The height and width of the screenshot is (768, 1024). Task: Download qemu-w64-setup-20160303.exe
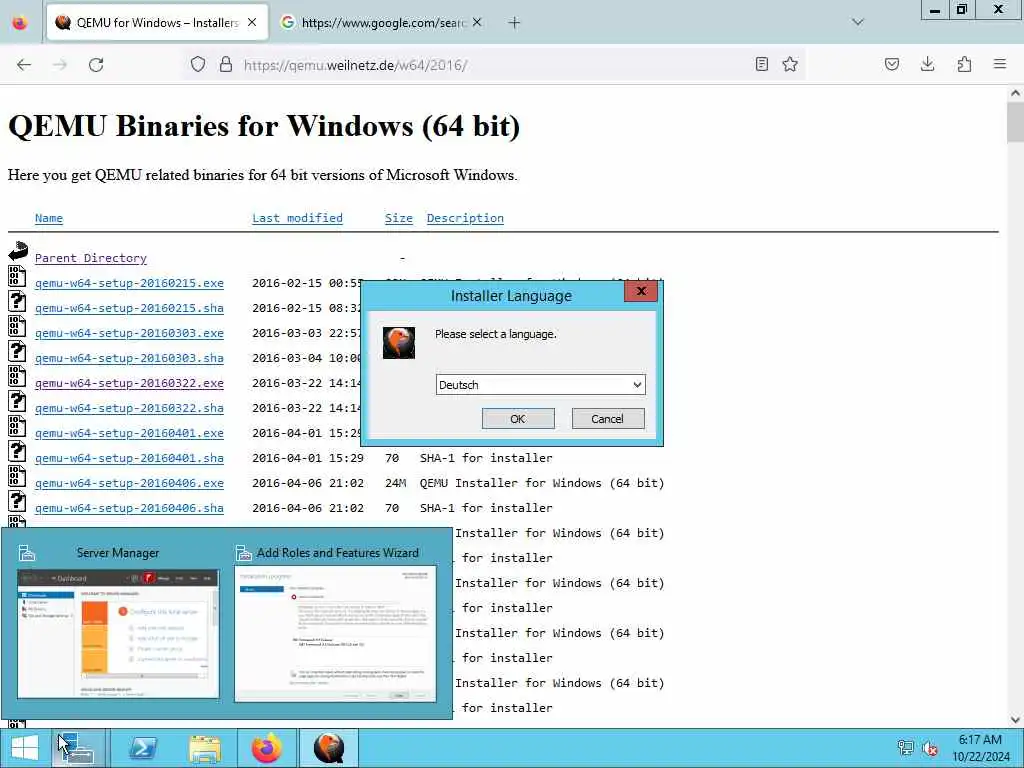(x=129, y=333)
